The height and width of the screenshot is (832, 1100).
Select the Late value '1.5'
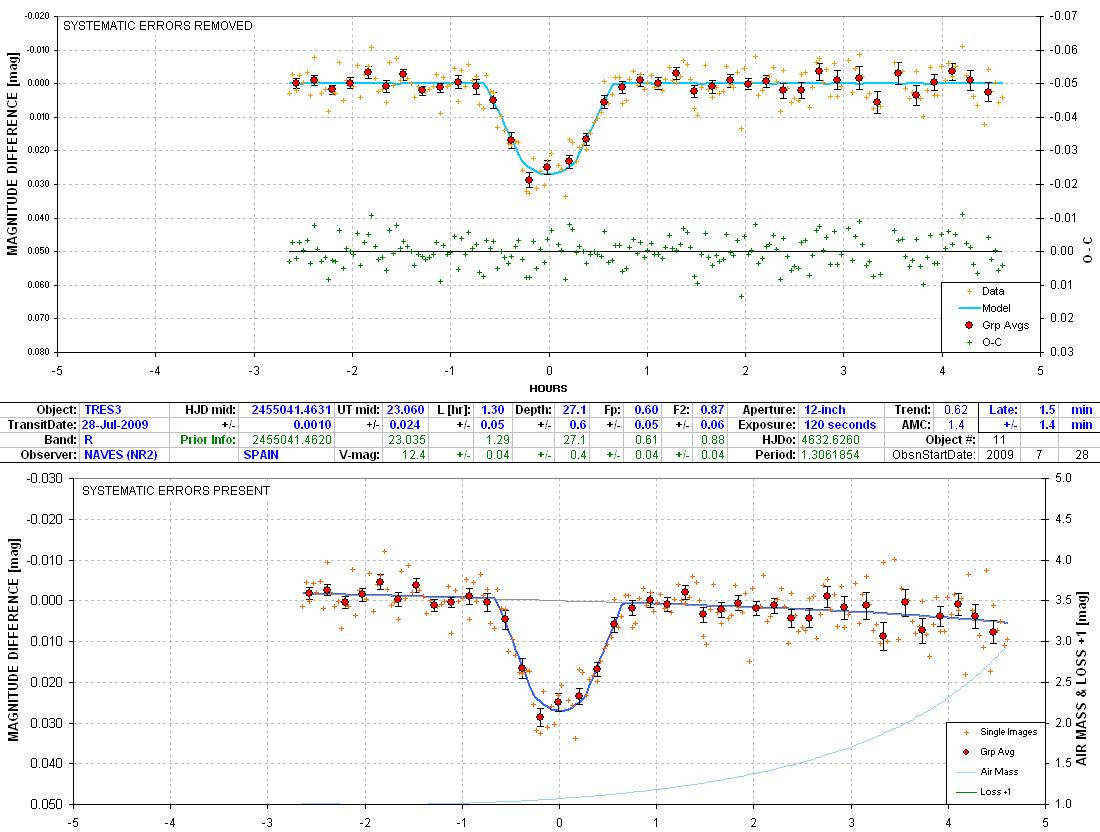pyautogui.click(x=1047, y=410)
